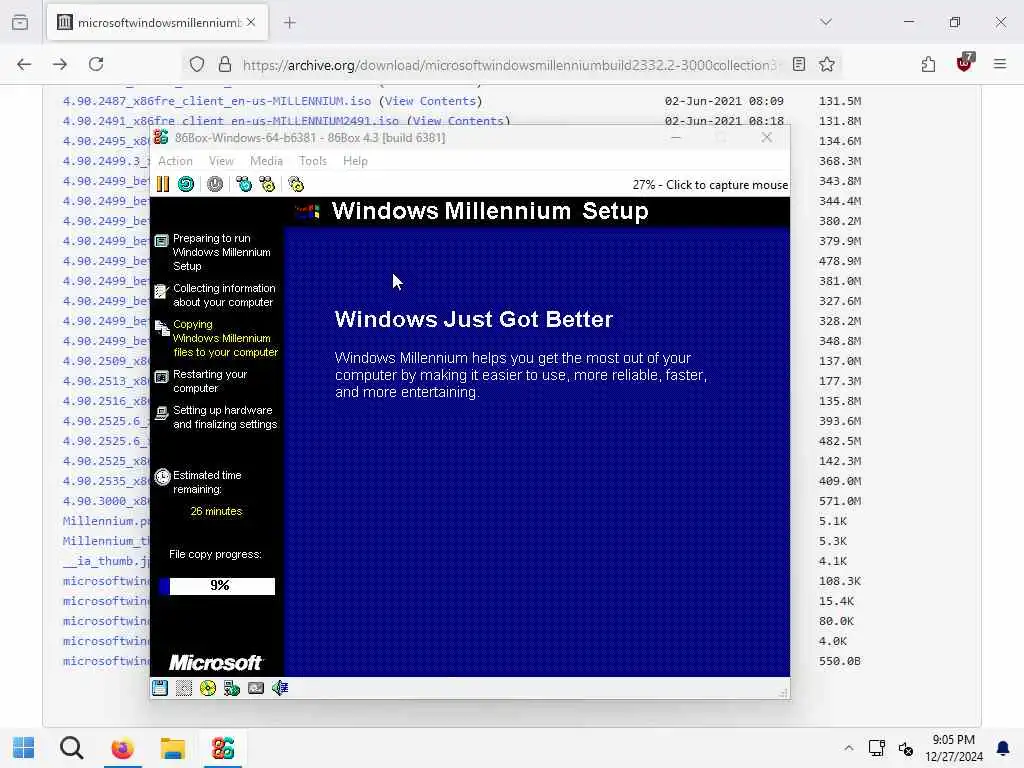This screenshot has width=1024, height=768.
Task: Open 86Box settings toolbar icon
Action: pyautogui.click(x=296, y=184)
